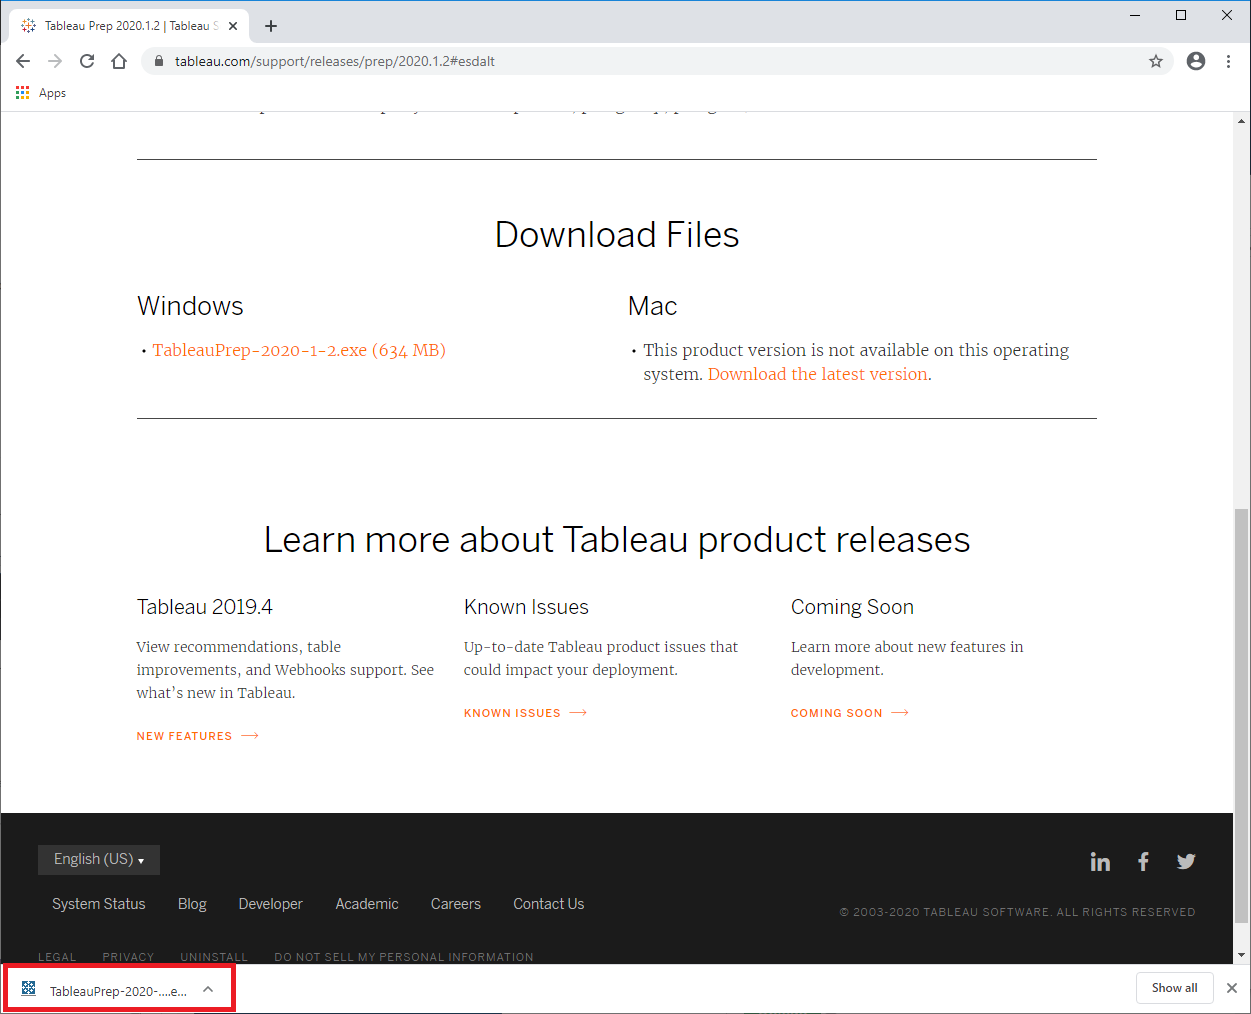The width and height of the screenshot is (1251, 1014).
Task: Click the address bar URL
Action: click(335, 61)
